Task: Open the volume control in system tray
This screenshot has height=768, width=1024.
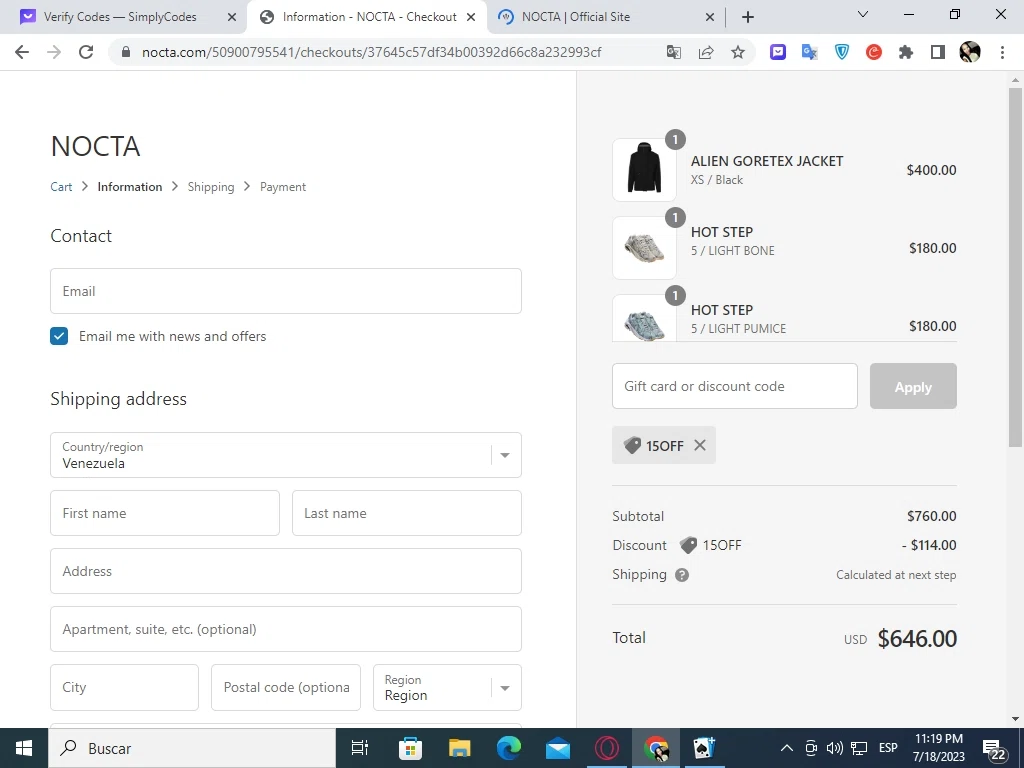Action: coord(835,748)
